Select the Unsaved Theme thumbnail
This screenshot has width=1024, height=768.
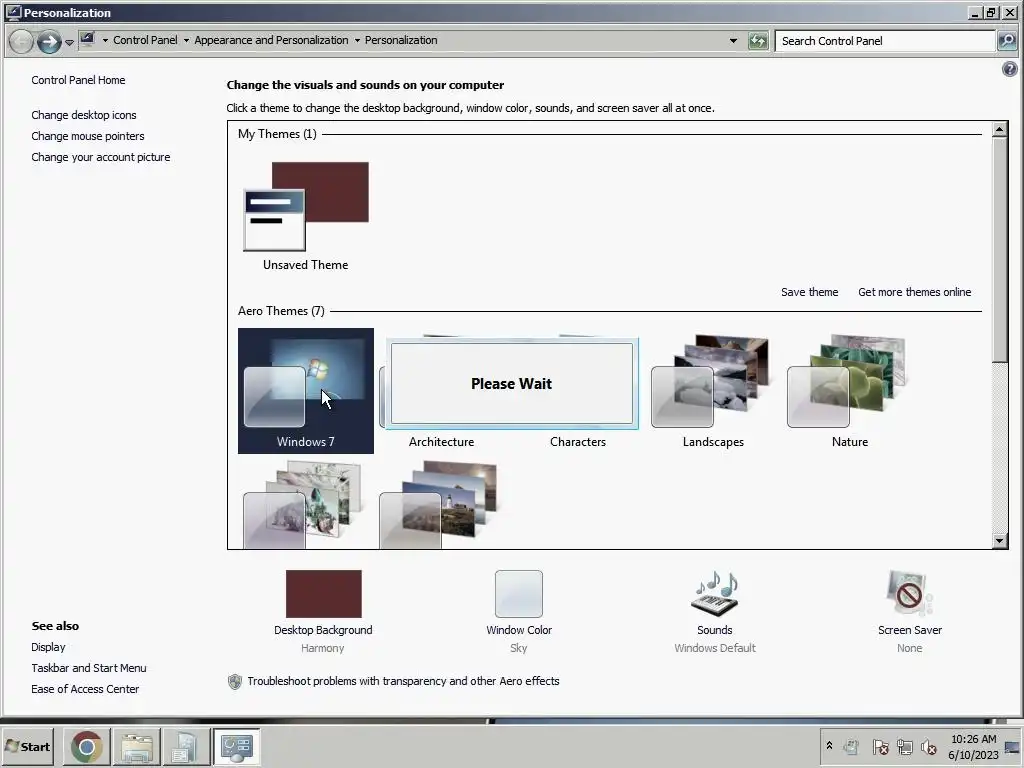(x=306, y=206)
